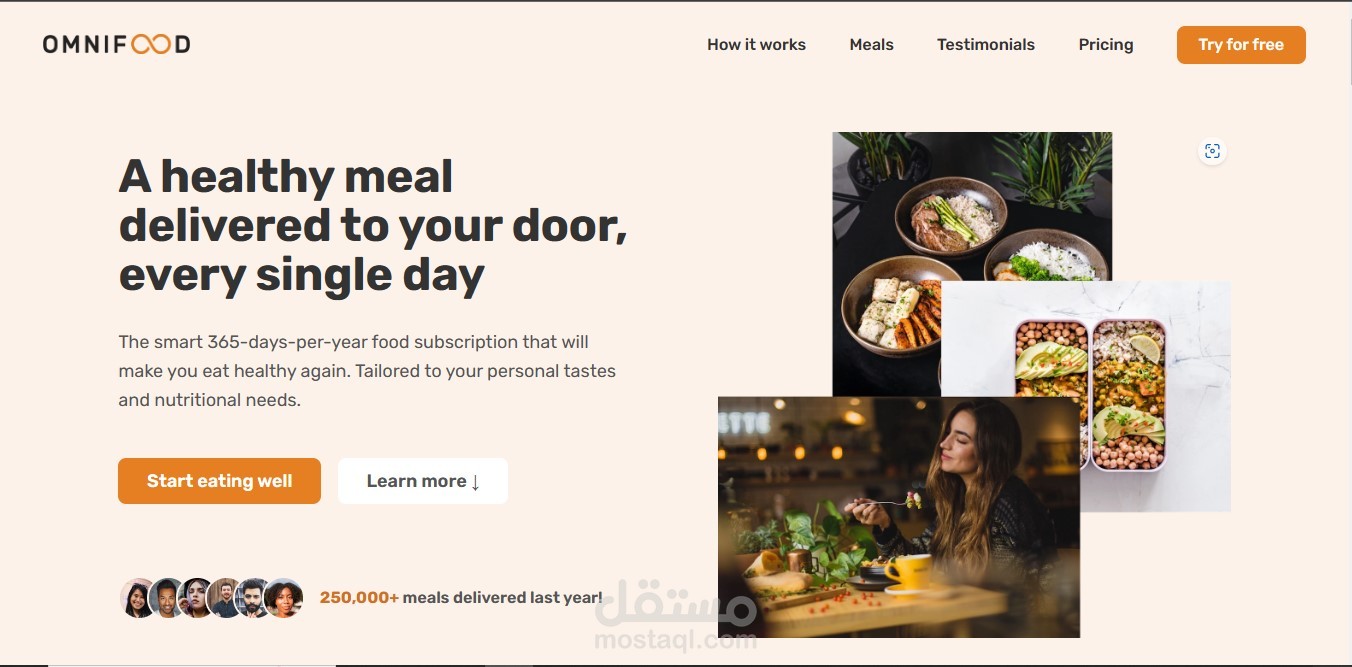The image size is (1352, 667).
Task: Click the first customer avatar
Action: pyautogui.click(x=139, y=598)
